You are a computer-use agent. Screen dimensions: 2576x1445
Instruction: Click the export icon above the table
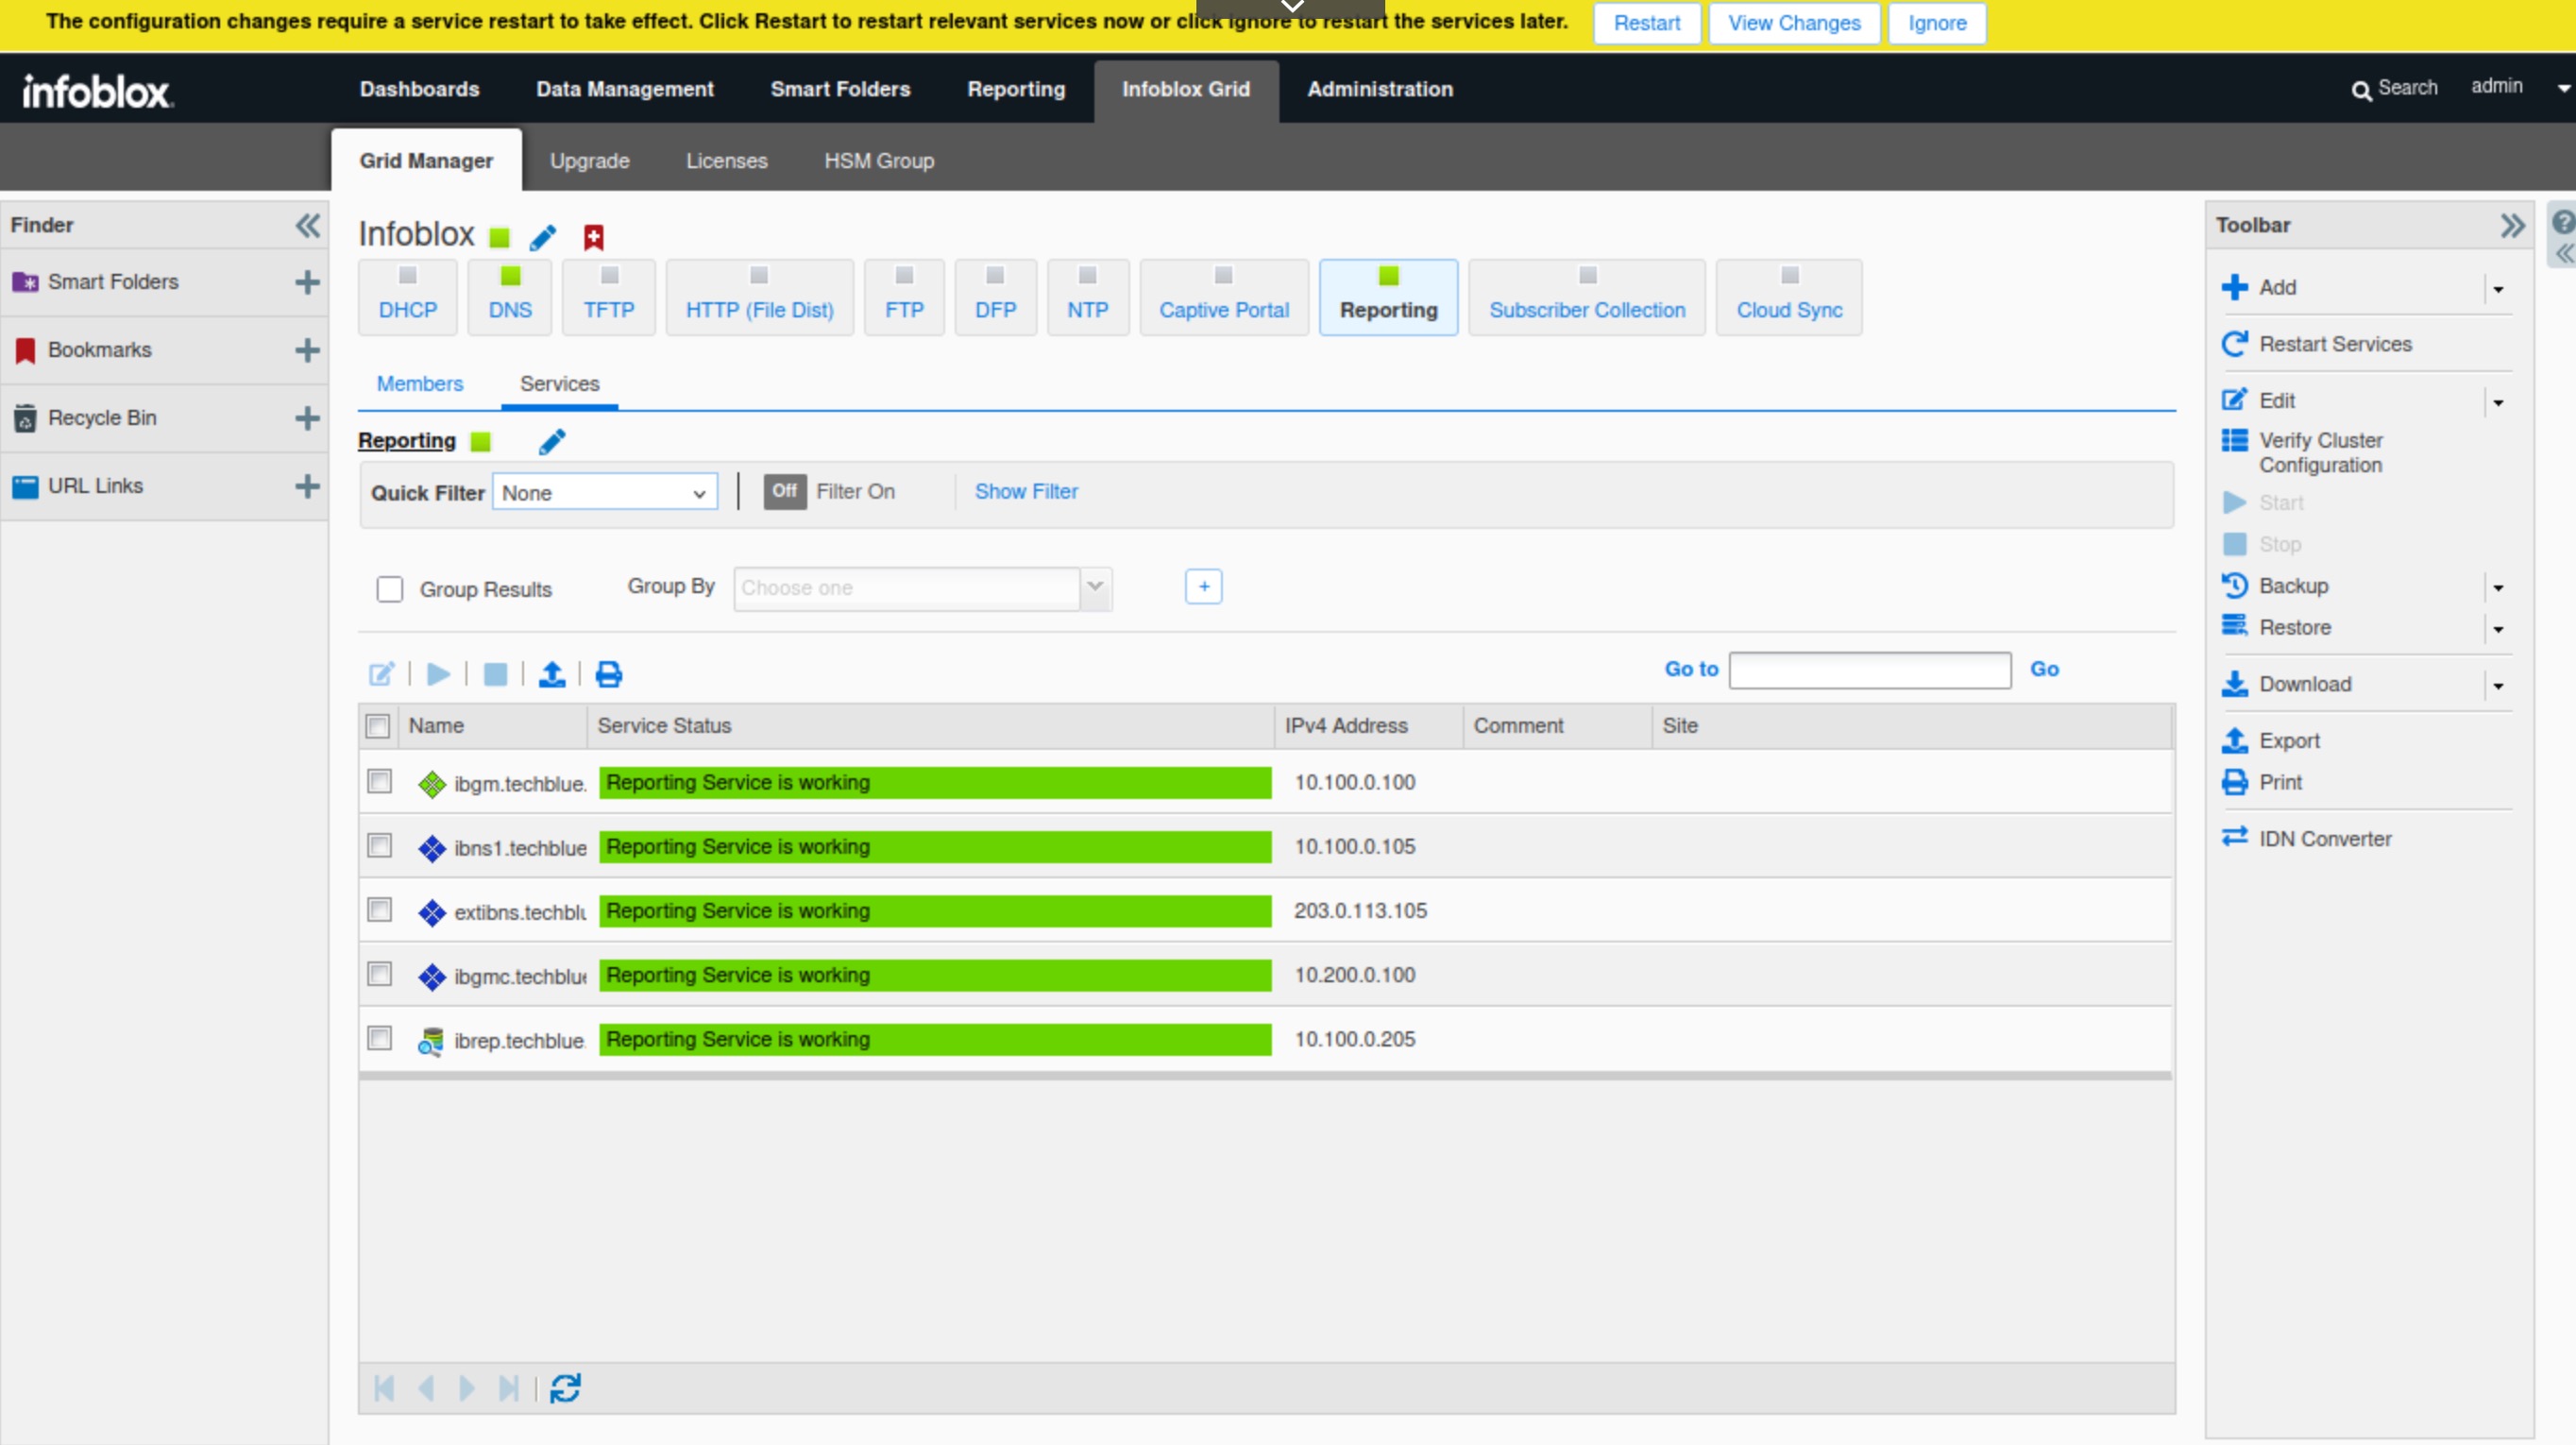[551, 674]
